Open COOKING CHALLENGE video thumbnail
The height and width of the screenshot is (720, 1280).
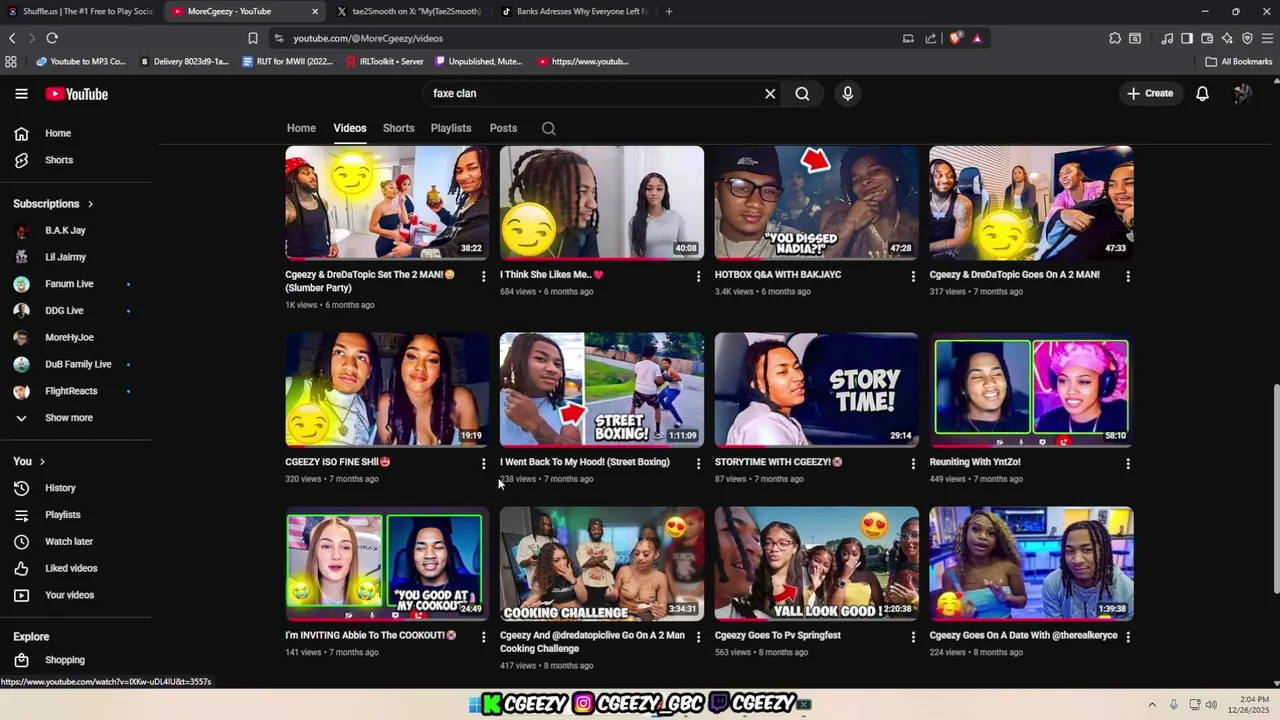point(602,564)
